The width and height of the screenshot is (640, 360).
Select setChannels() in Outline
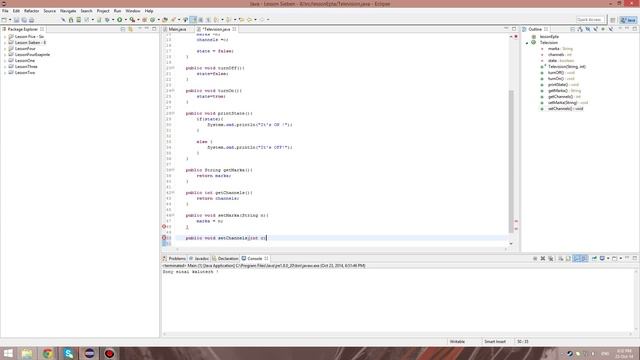[565, 109]
